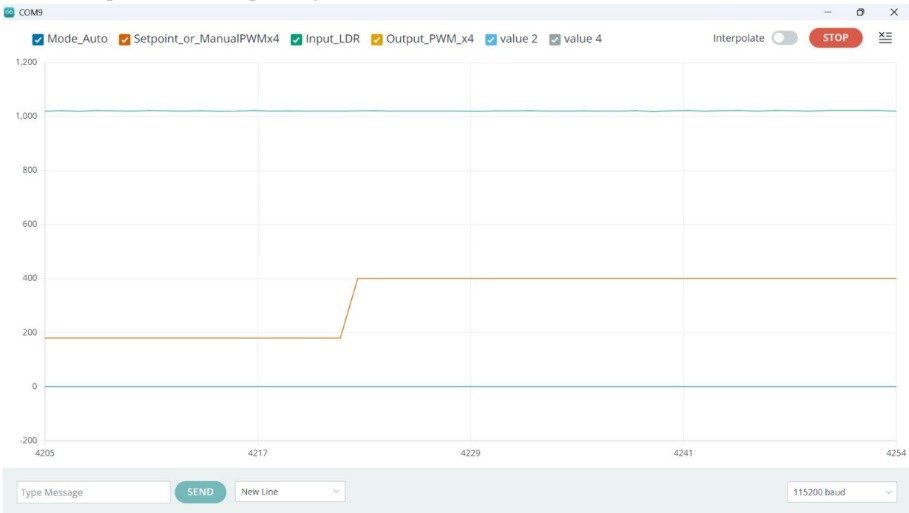Toggle the value 2 series checkbox
Viewport: 909px width, 513px height.
(491, 39)
